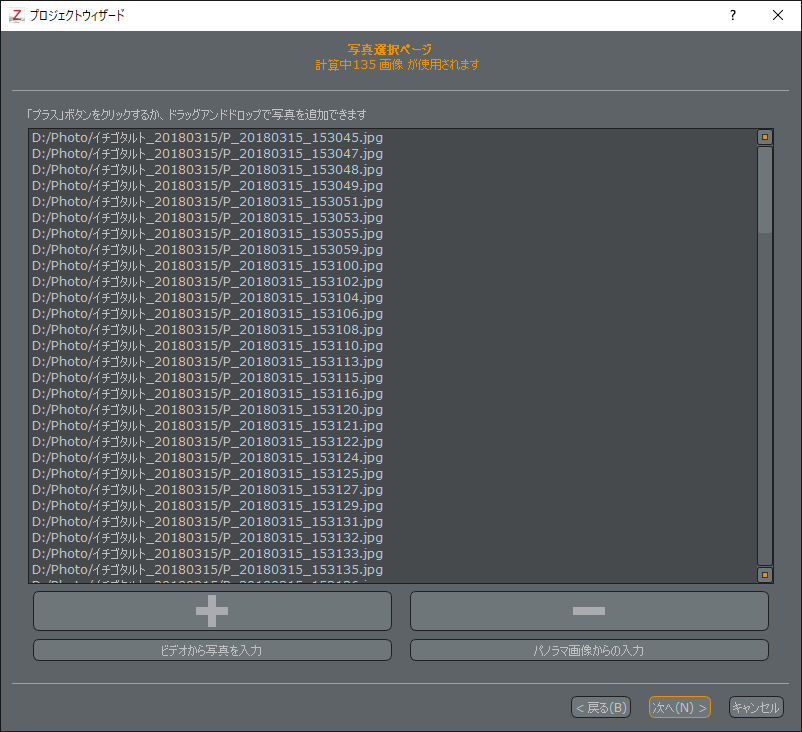Click the minus button to remove photos
This screenshot has width=802, height=732.
click(589, 611)
